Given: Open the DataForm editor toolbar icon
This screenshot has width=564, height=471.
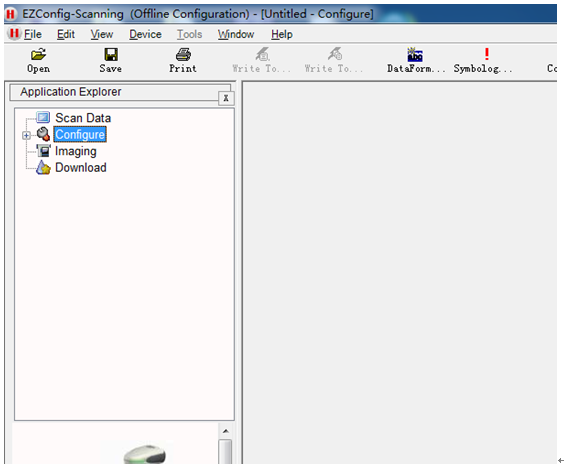Looking at the screenshot, I should 415,55.
